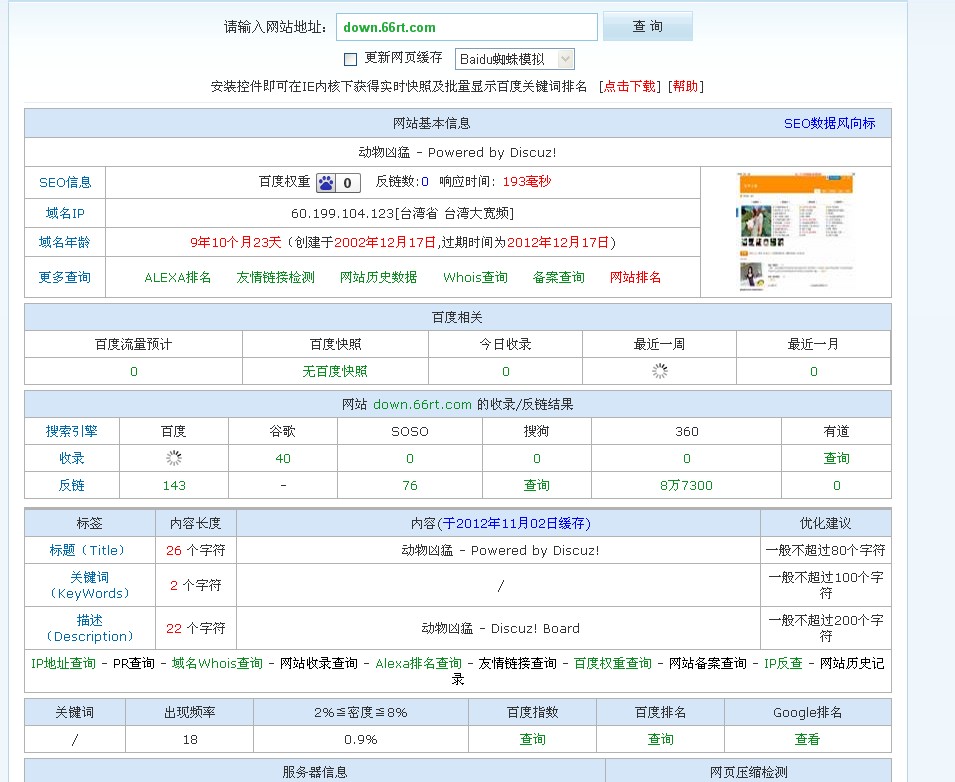955x782 pixels.
Task: Click 360 反链 count 8万7300
Action: 686,485
